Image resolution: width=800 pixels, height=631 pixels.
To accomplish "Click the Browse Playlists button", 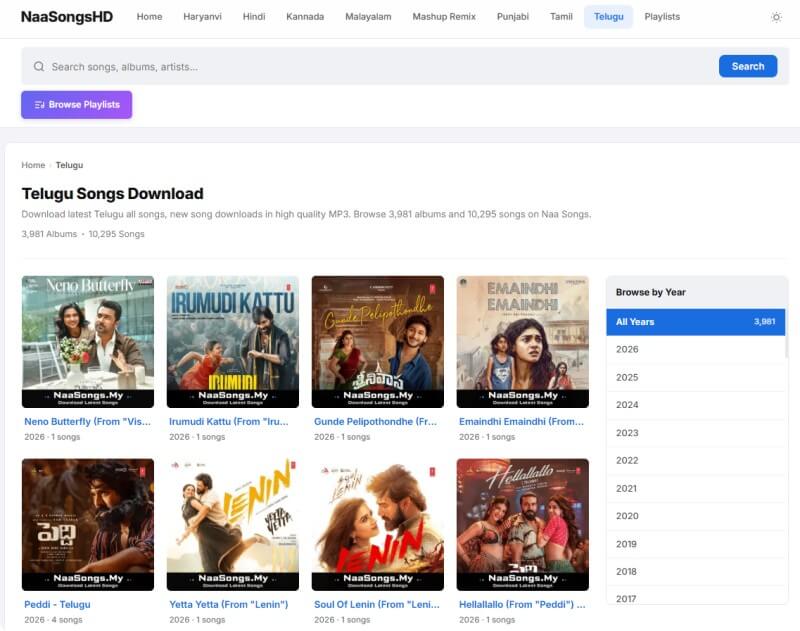I will [77, 105].
